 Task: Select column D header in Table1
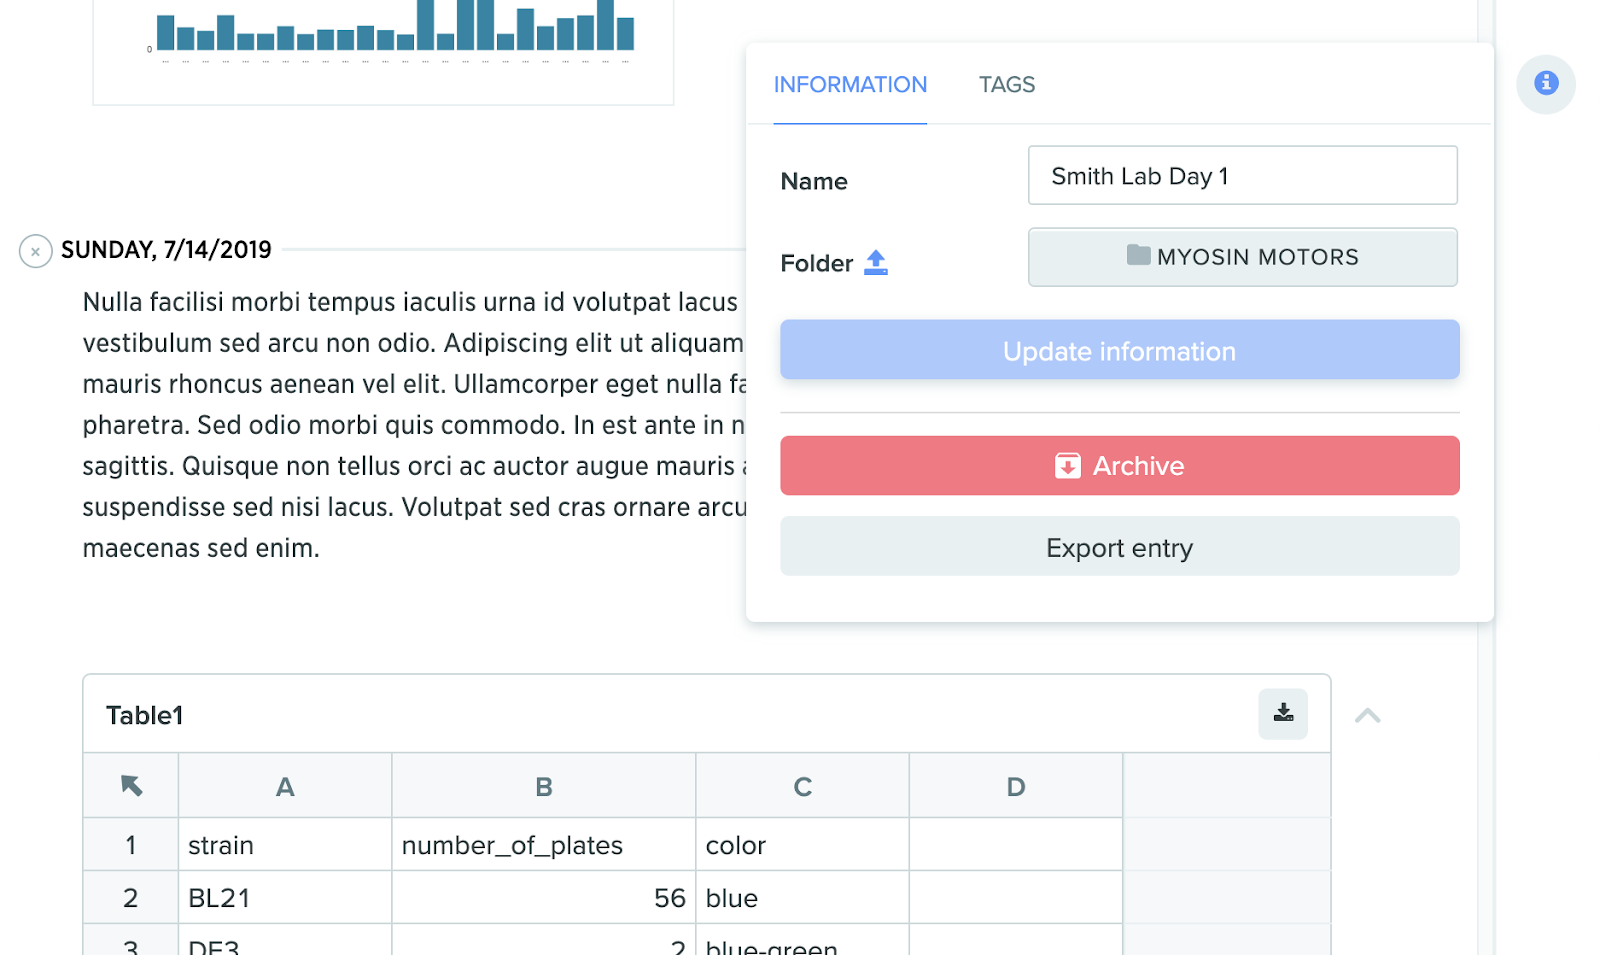(1015, 787)
